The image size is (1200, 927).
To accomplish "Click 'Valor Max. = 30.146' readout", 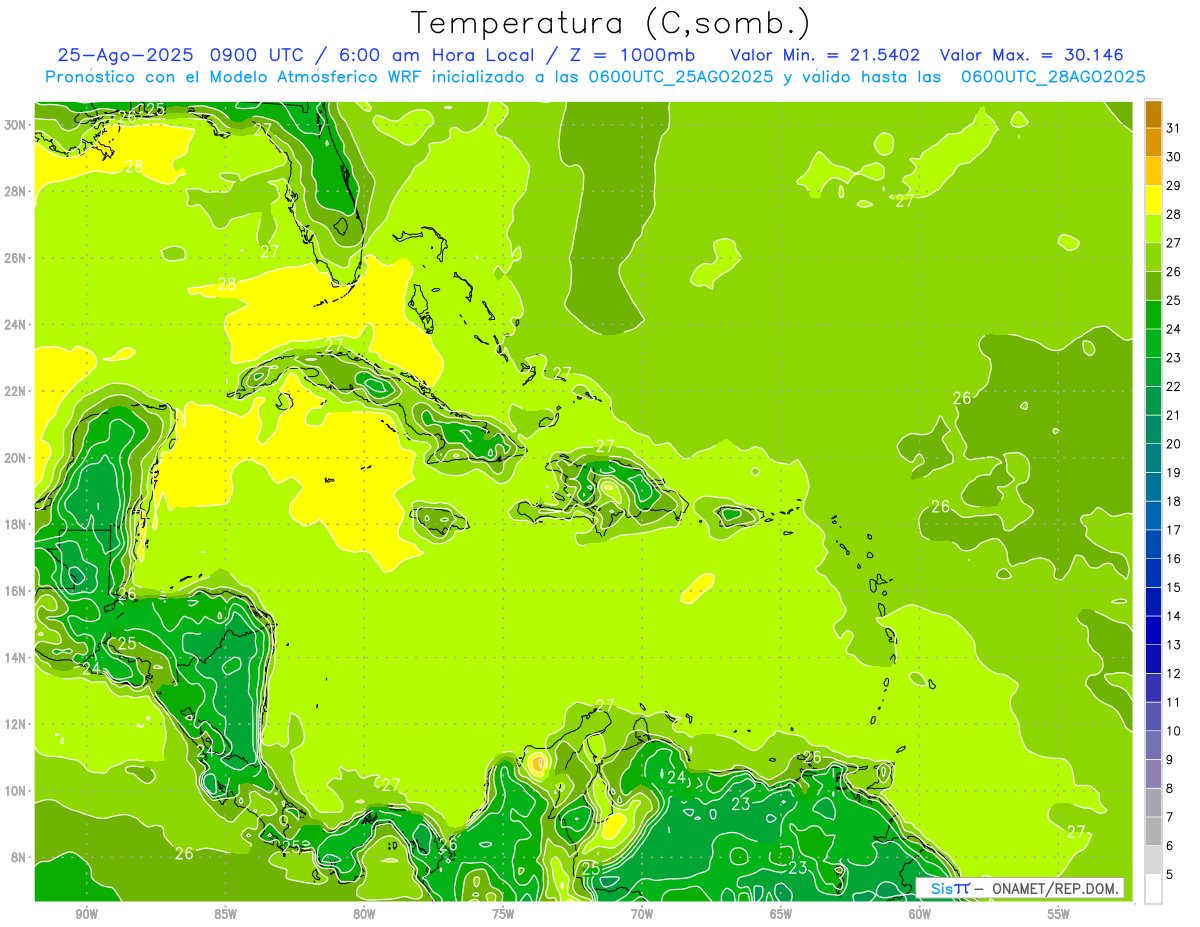I will (x=1033, y=55).
